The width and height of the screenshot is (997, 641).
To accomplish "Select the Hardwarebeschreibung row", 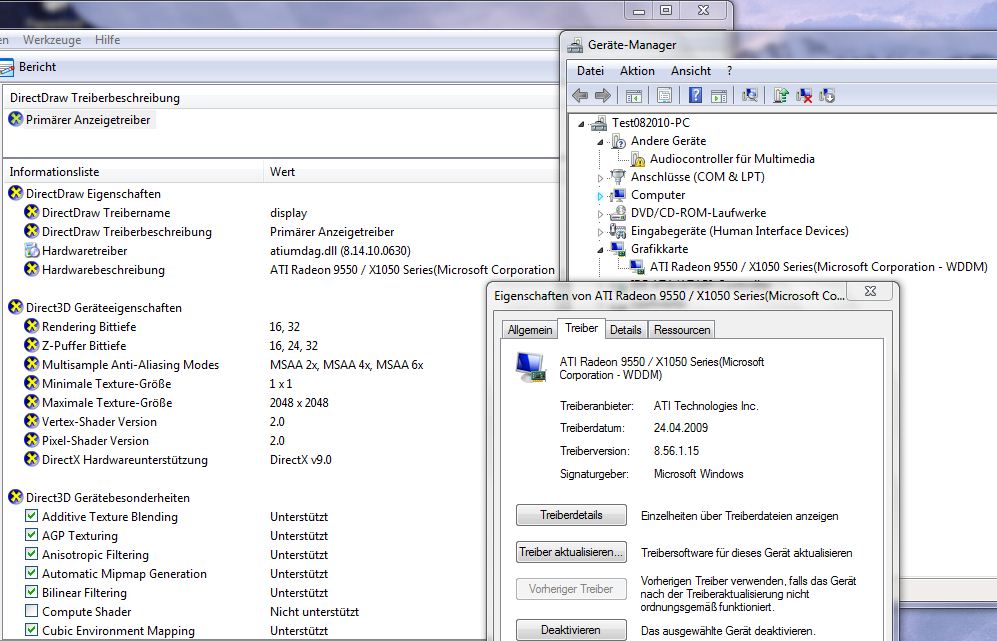I will (x=280, y=270).
